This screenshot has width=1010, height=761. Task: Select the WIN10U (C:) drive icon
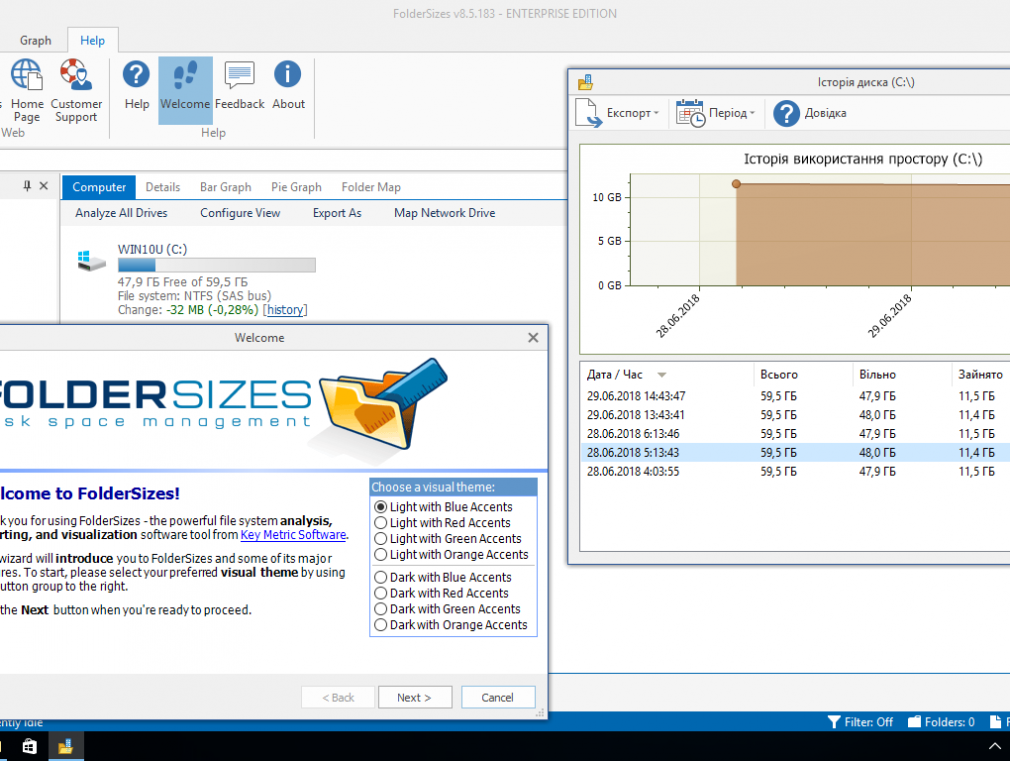[x=91, y=261]
